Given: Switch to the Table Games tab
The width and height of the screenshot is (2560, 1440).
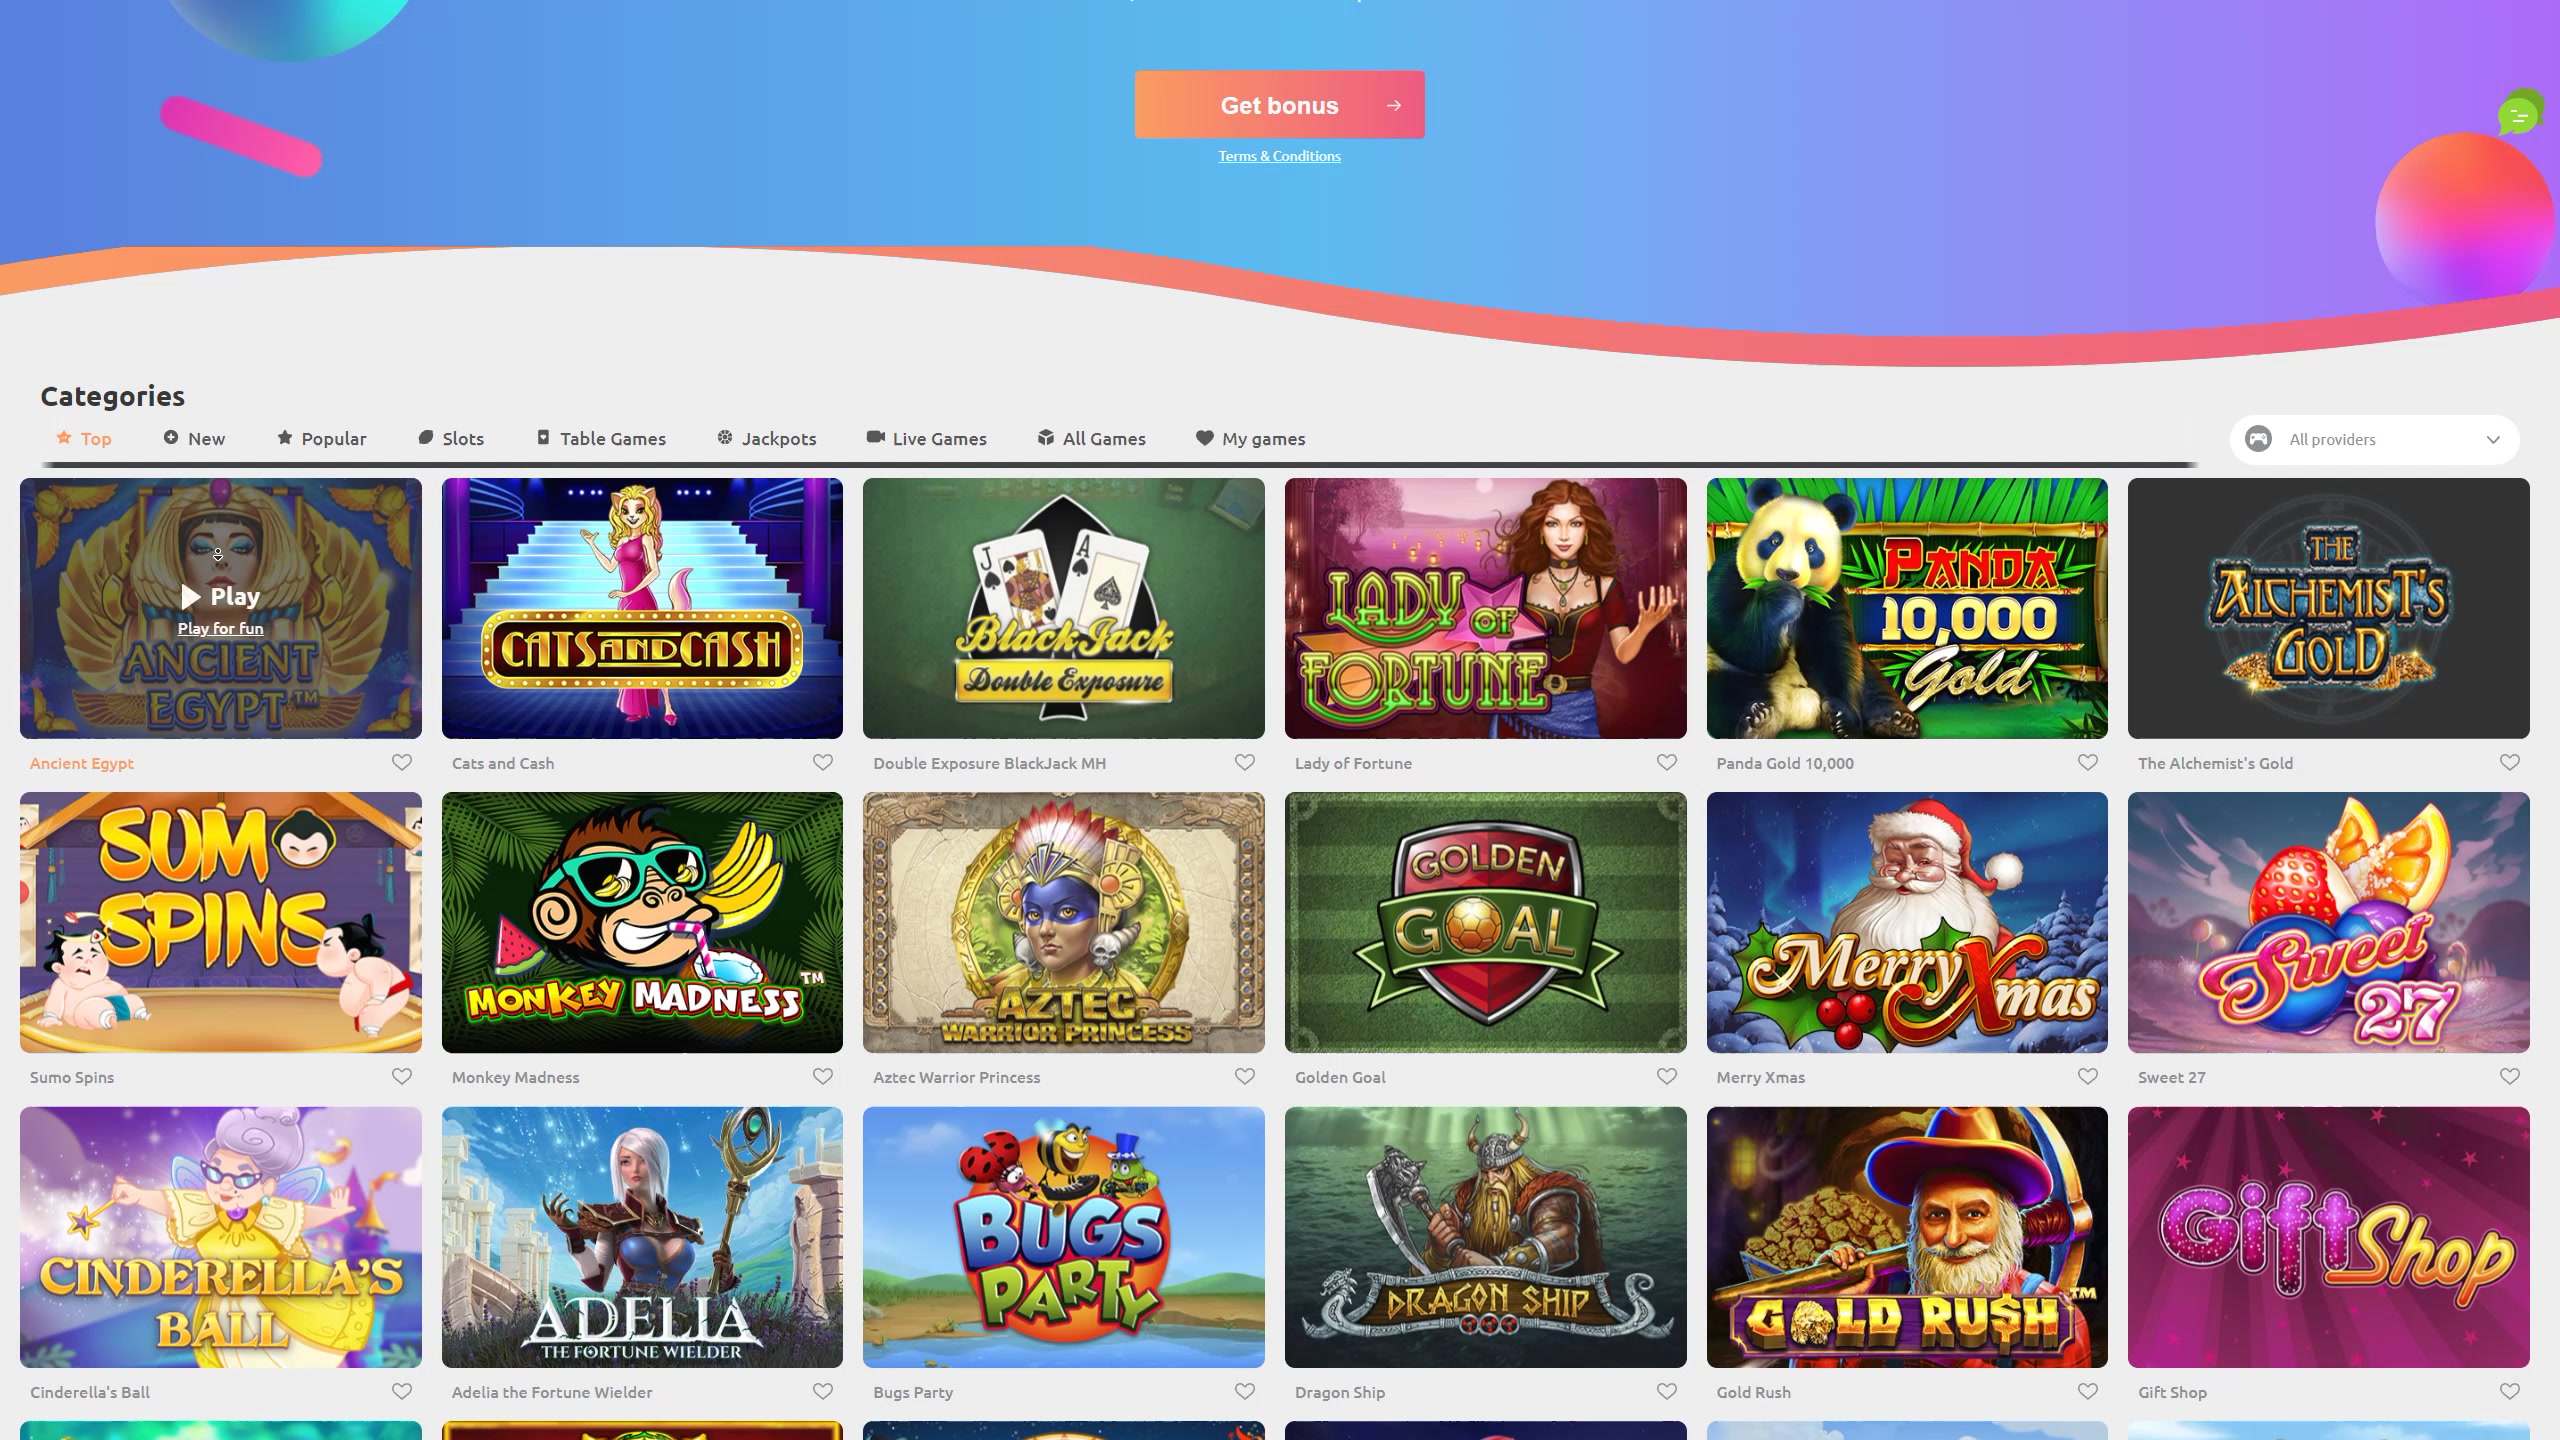Looking at the screenshot, I should point(601,438).
